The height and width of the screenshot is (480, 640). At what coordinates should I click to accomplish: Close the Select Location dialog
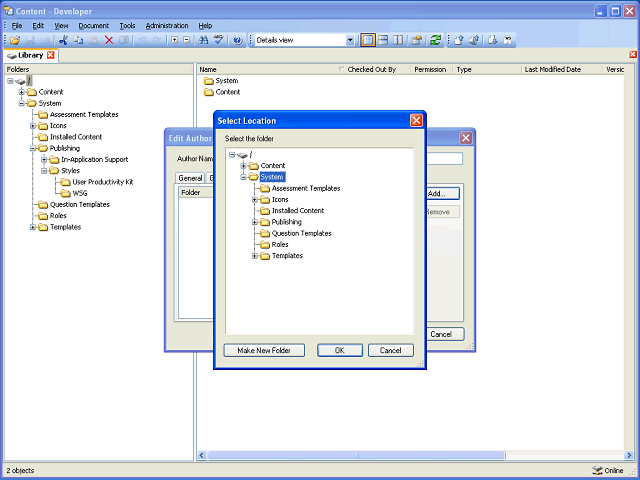(416, 120)
